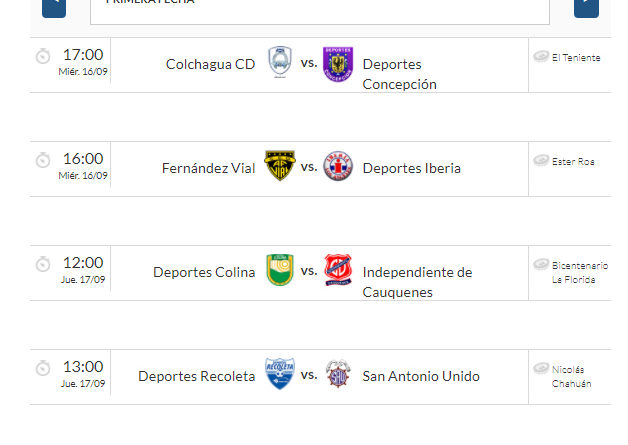The height and width of the screenshot is (445, 628).
Task: Click the Deportes Colina green crest
Action: pos(280,270)
